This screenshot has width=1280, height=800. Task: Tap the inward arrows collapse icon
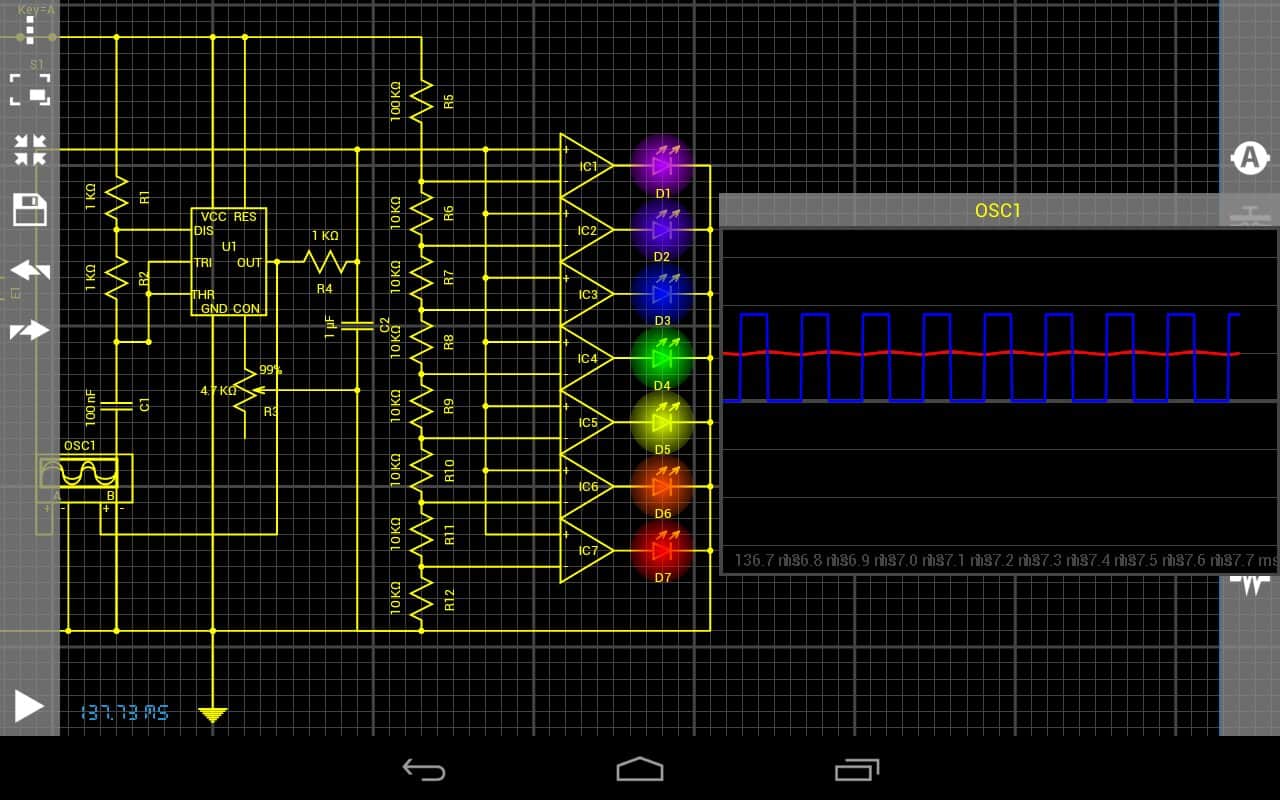[x=30, y=150]
